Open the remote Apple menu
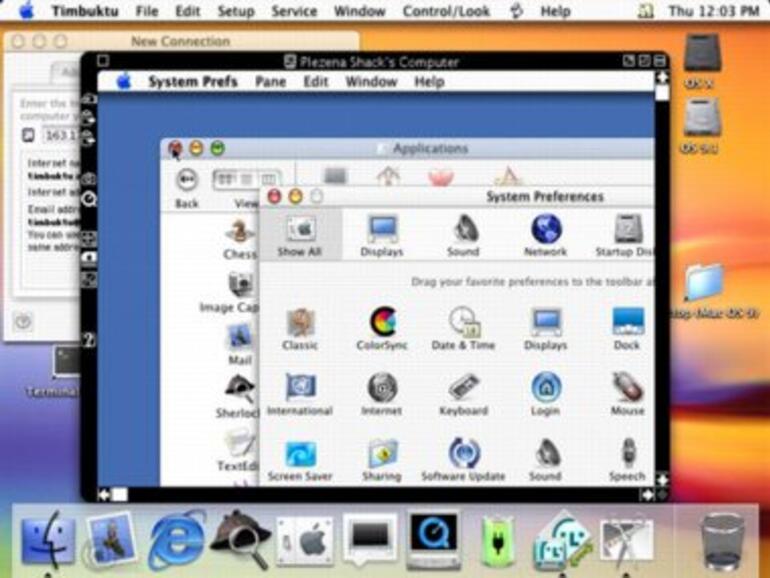The image size is (770, 578). pos(124,82)
